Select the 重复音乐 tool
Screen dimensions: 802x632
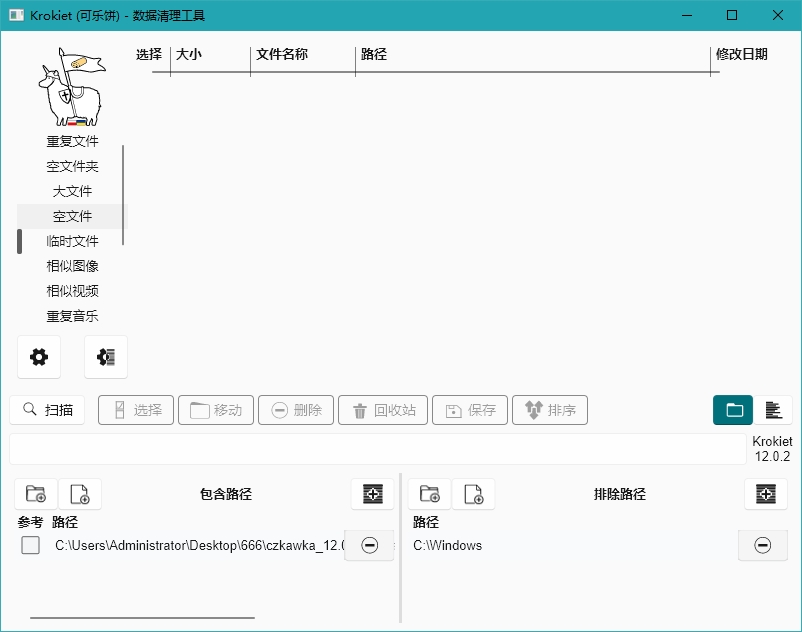click(x=72, y=316)
